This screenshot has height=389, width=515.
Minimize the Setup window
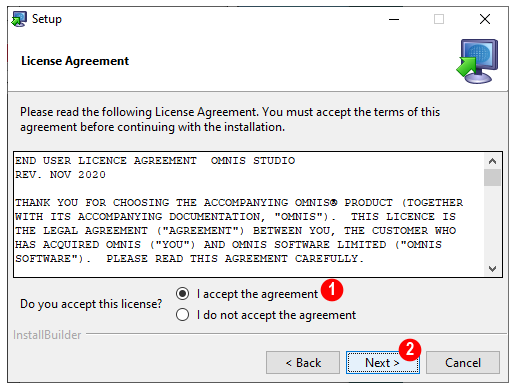click(394, 19)
